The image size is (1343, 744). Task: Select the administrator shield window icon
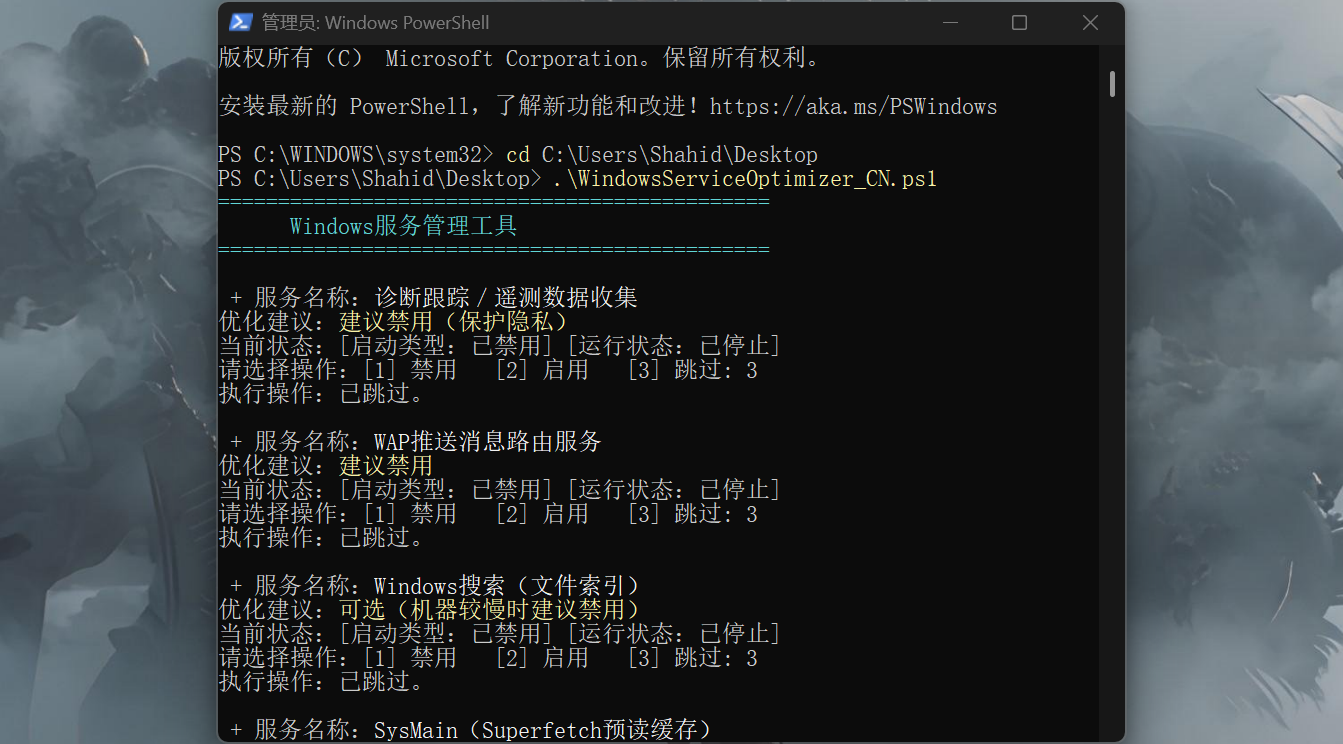tap(240, 22)
